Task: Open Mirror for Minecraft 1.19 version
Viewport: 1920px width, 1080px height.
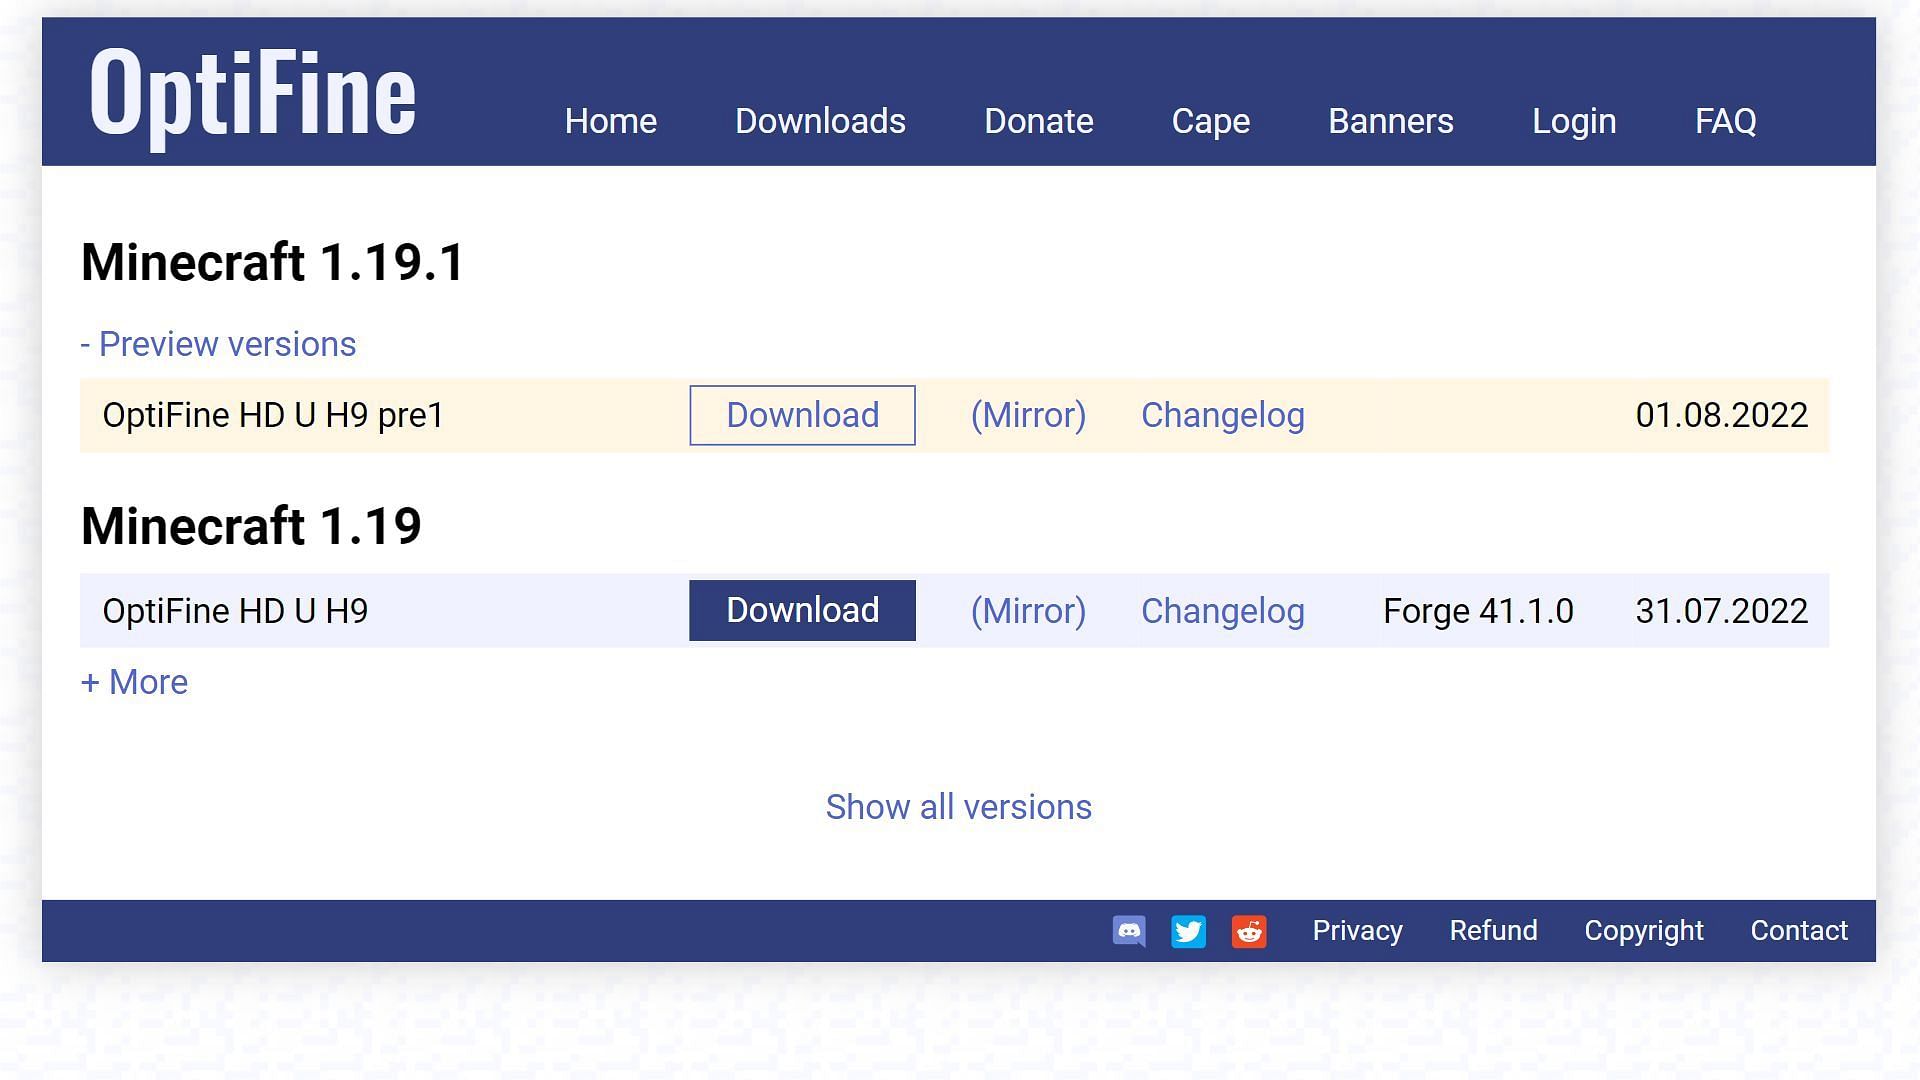Action: [x=1027, y=611]
